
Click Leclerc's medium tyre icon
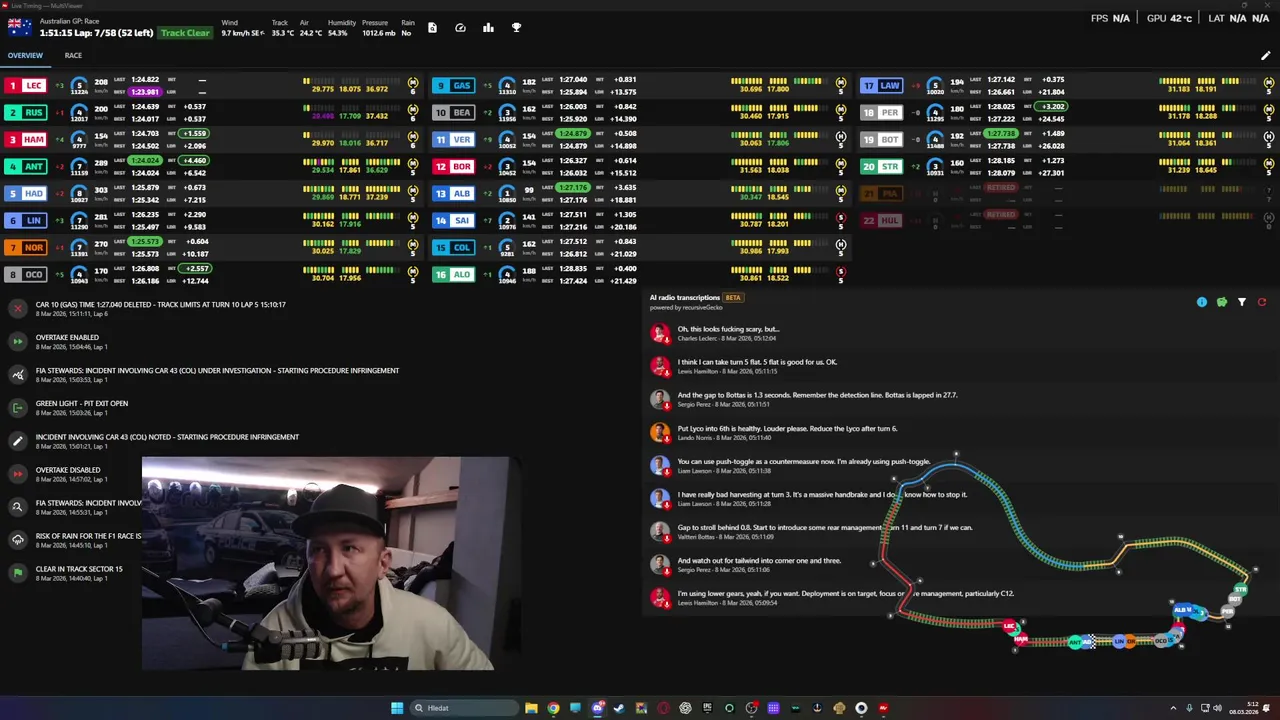(x=413, y=83)
